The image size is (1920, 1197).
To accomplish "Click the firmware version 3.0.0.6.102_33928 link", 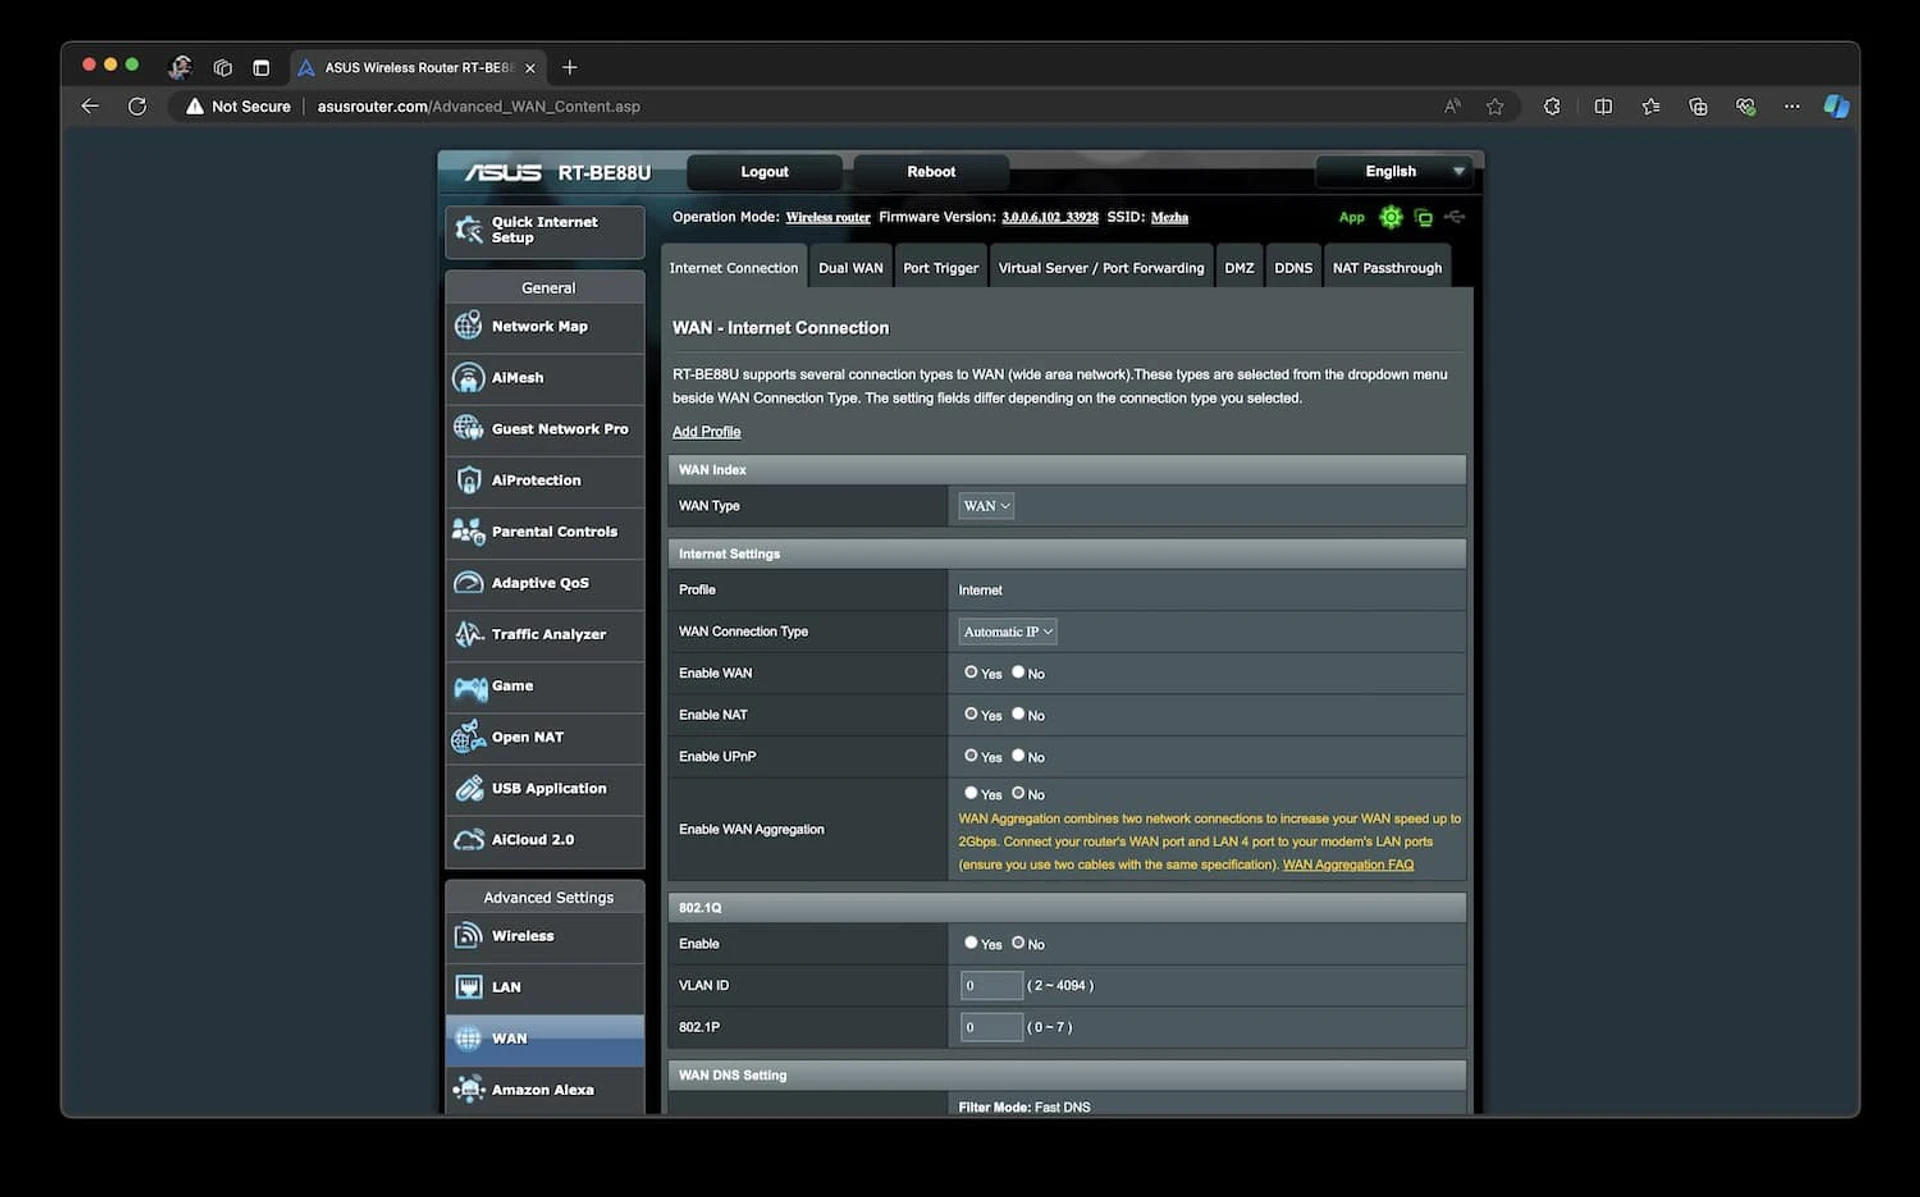I will pos(1050,217).
